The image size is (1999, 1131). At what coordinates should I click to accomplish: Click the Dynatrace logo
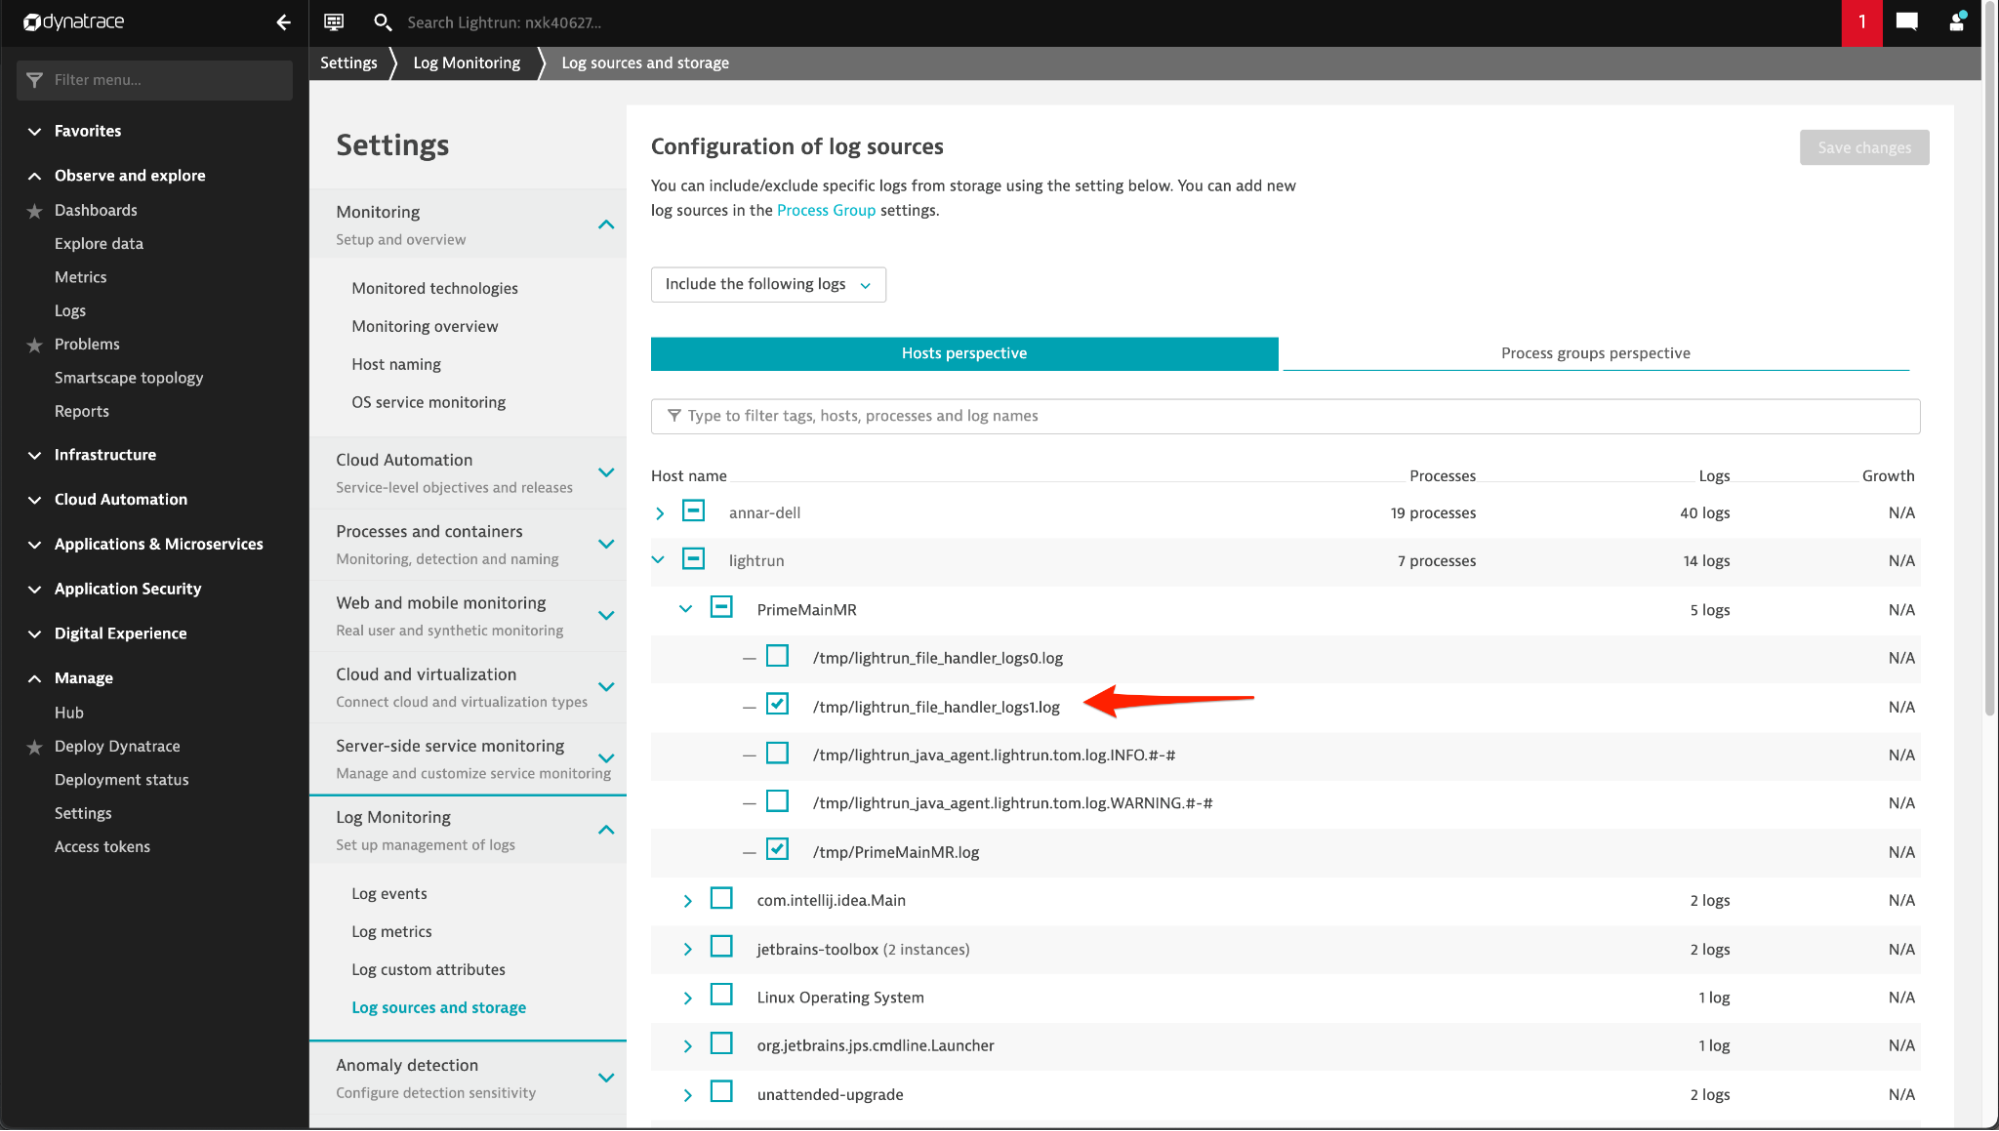coord(74,21)
